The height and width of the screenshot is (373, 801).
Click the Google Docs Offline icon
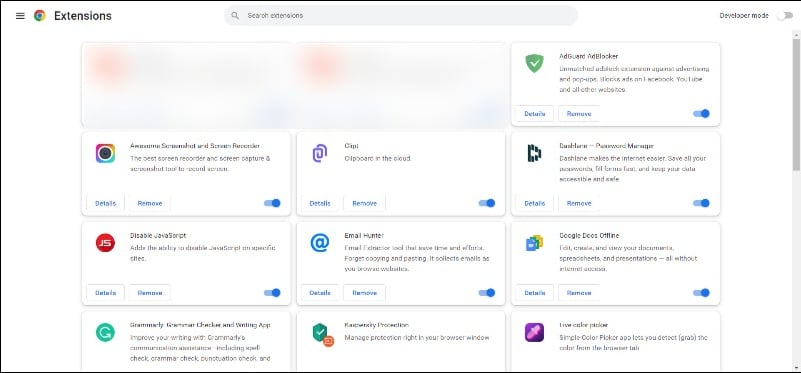pyautogui.click(x=534, y=243)
